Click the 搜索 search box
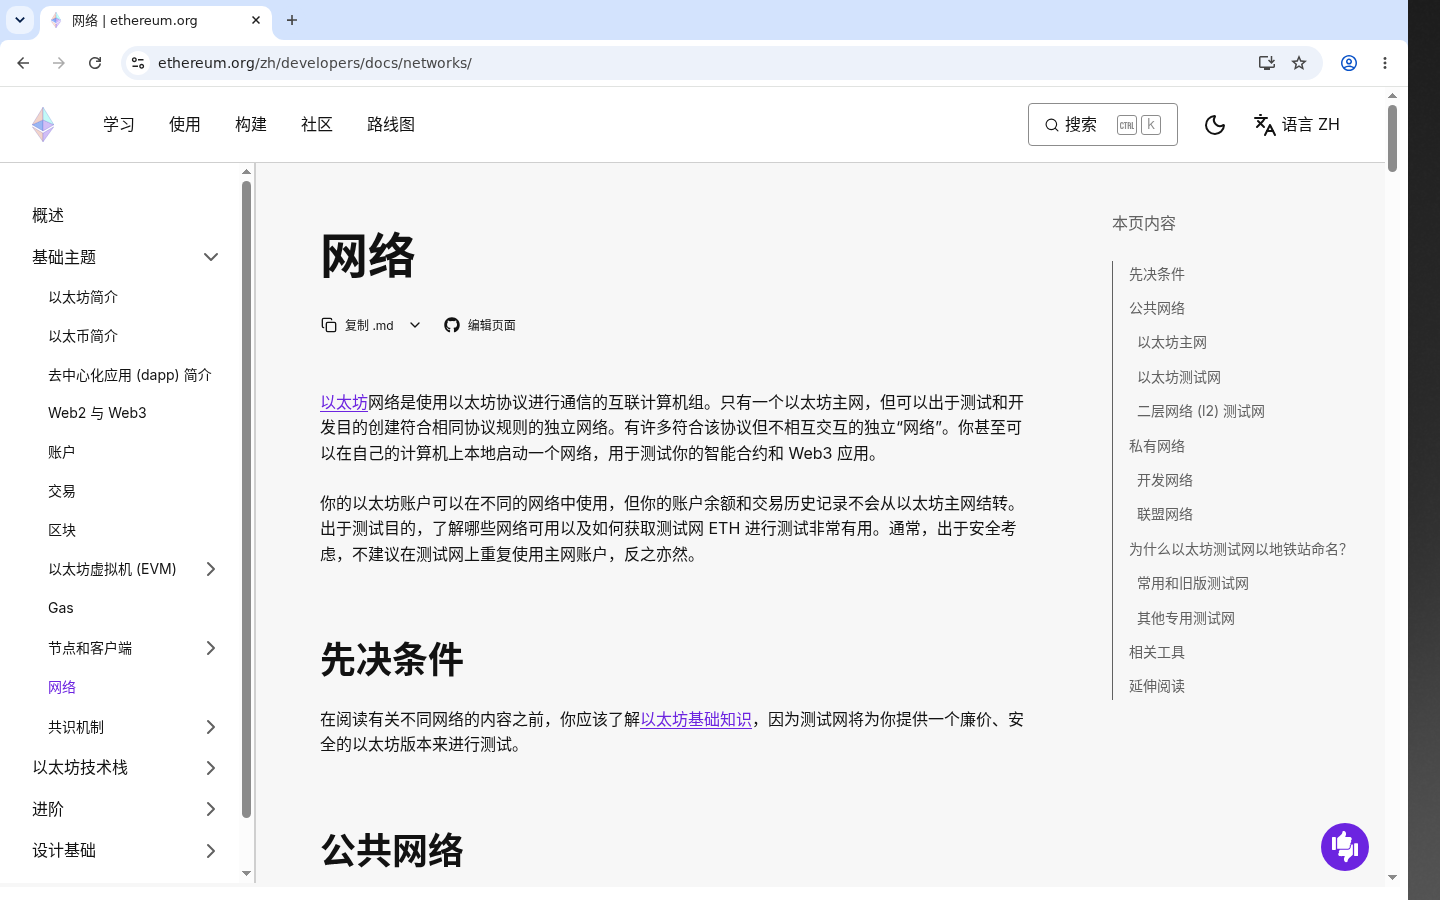Image resolution: width=1440 pixels, height=900 pixels. tap(1102, 125)
